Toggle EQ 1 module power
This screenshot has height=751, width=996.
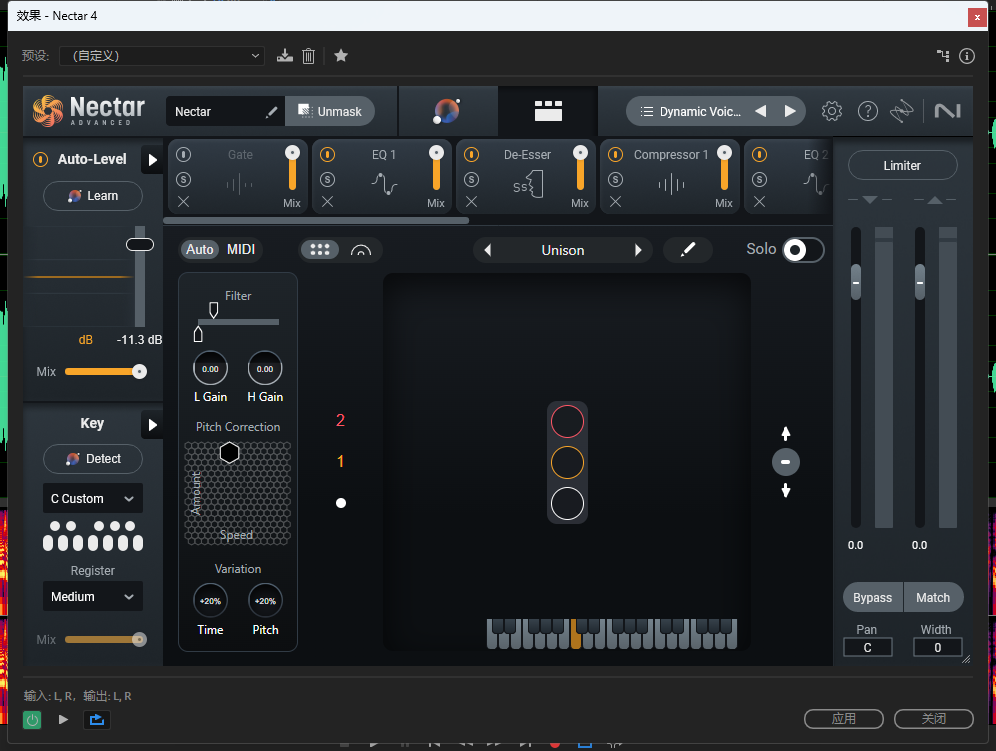[327, 154]
